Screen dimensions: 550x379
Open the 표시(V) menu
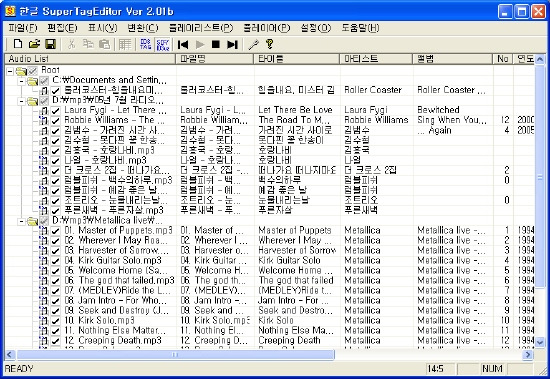pos(102,28)
